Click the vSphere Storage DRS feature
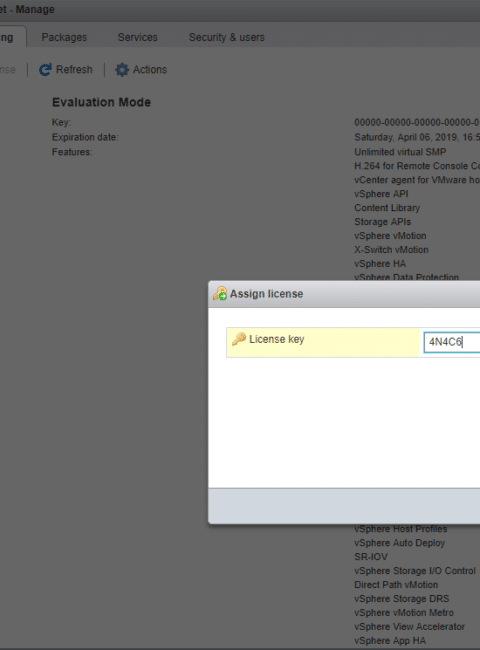 coord(402,599)
